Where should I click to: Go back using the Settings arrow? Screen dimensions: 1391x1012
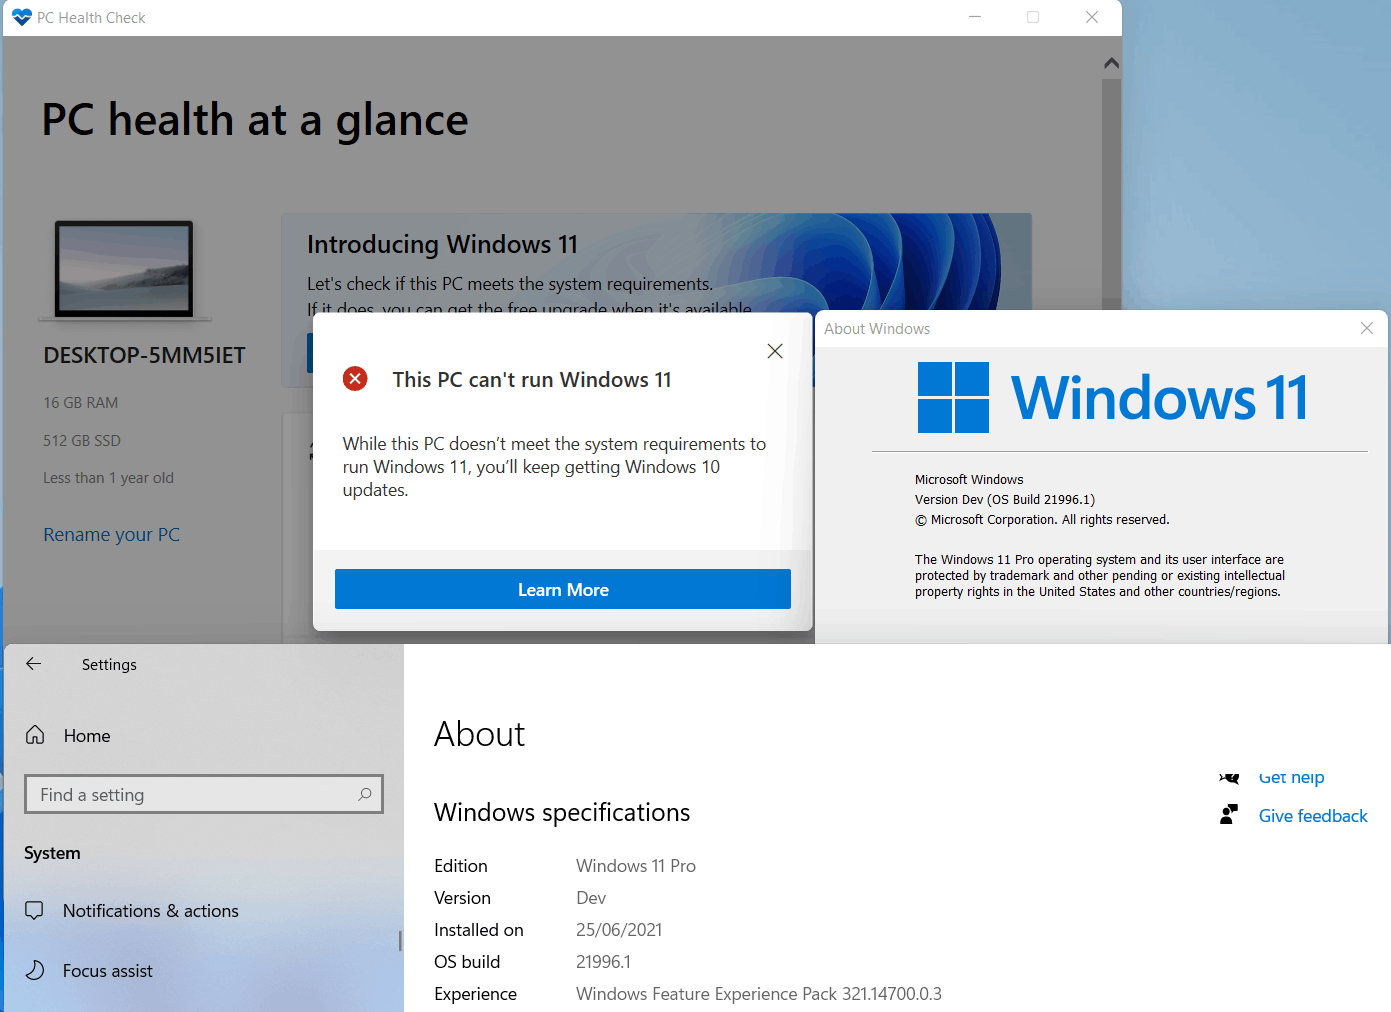click(34, 664)
